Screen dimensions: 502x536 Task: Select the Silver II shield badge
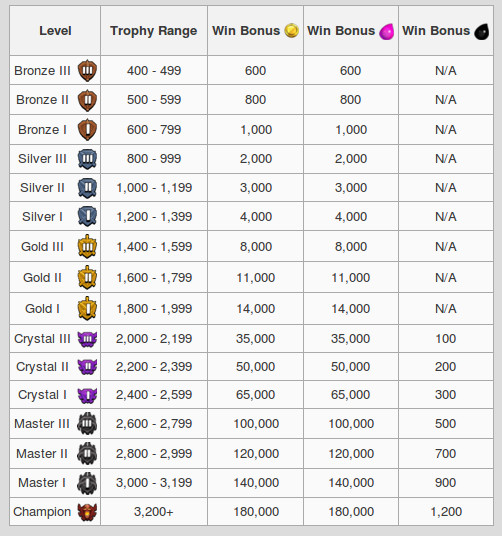(87, 188)
